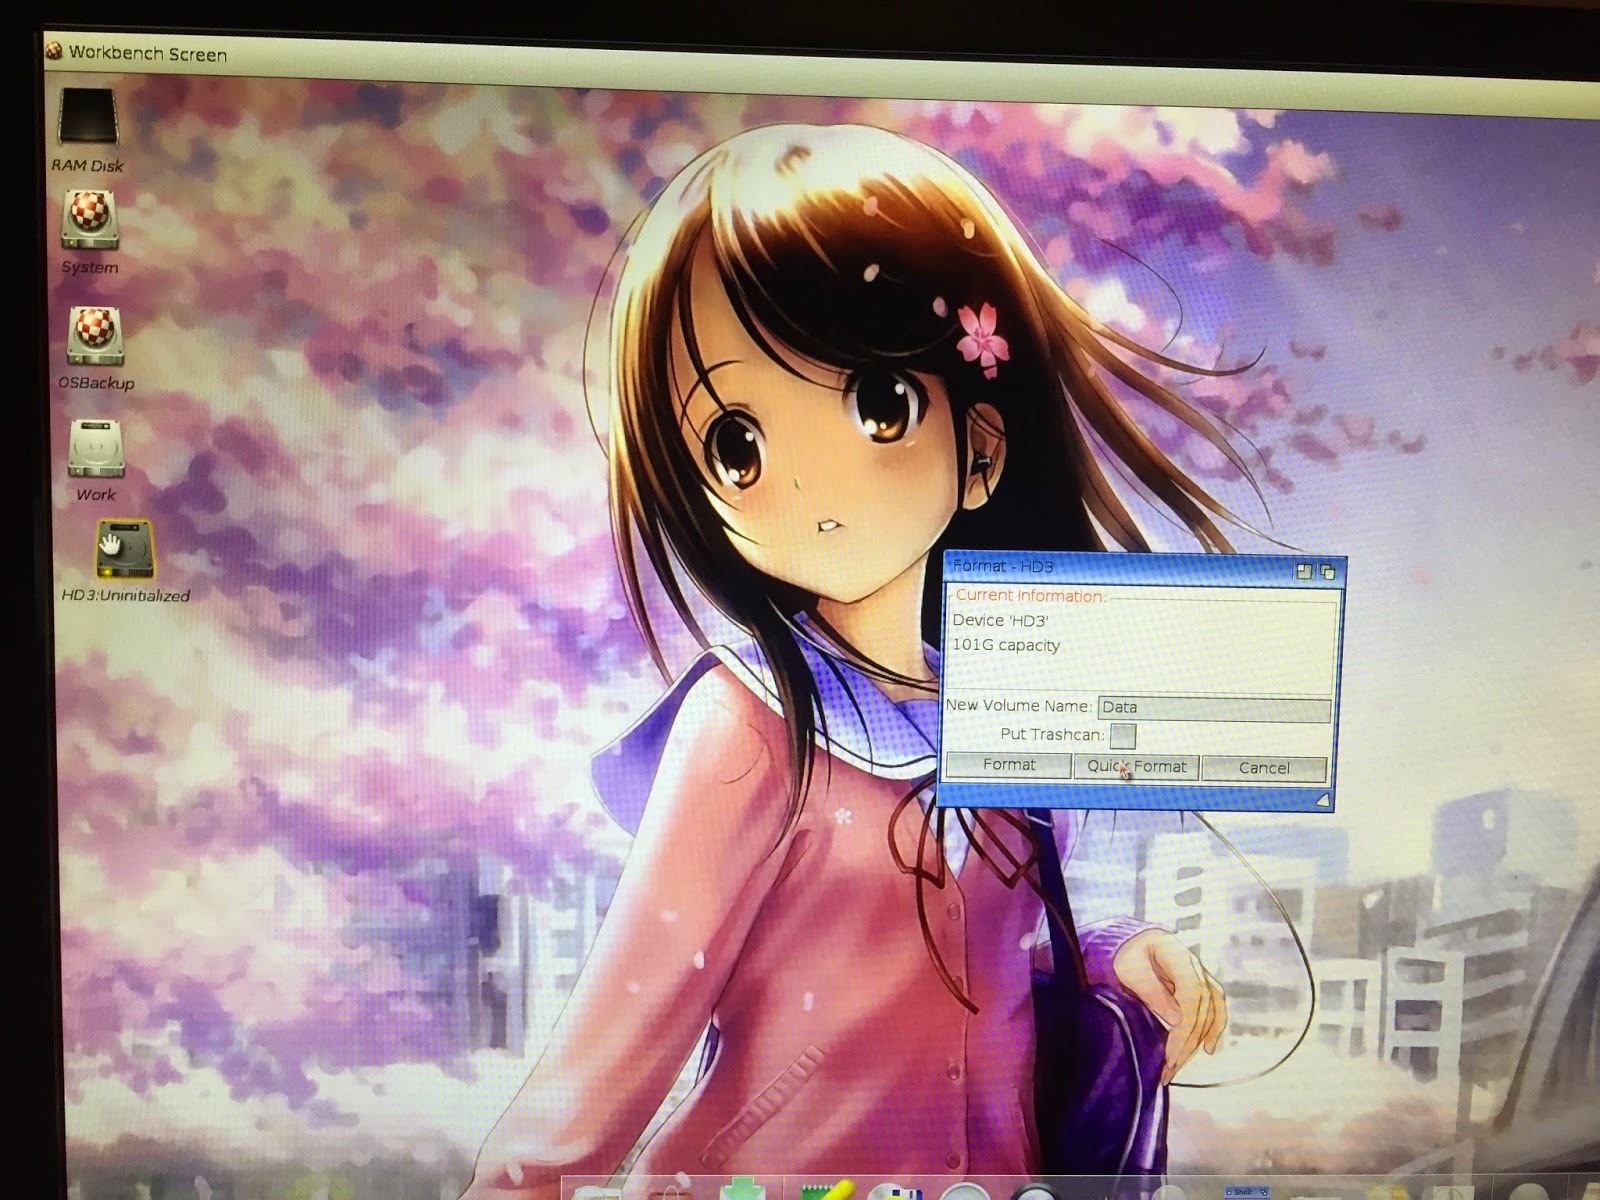
Task: Click the resize gadget of Format window
Action: click(1323, 800)
